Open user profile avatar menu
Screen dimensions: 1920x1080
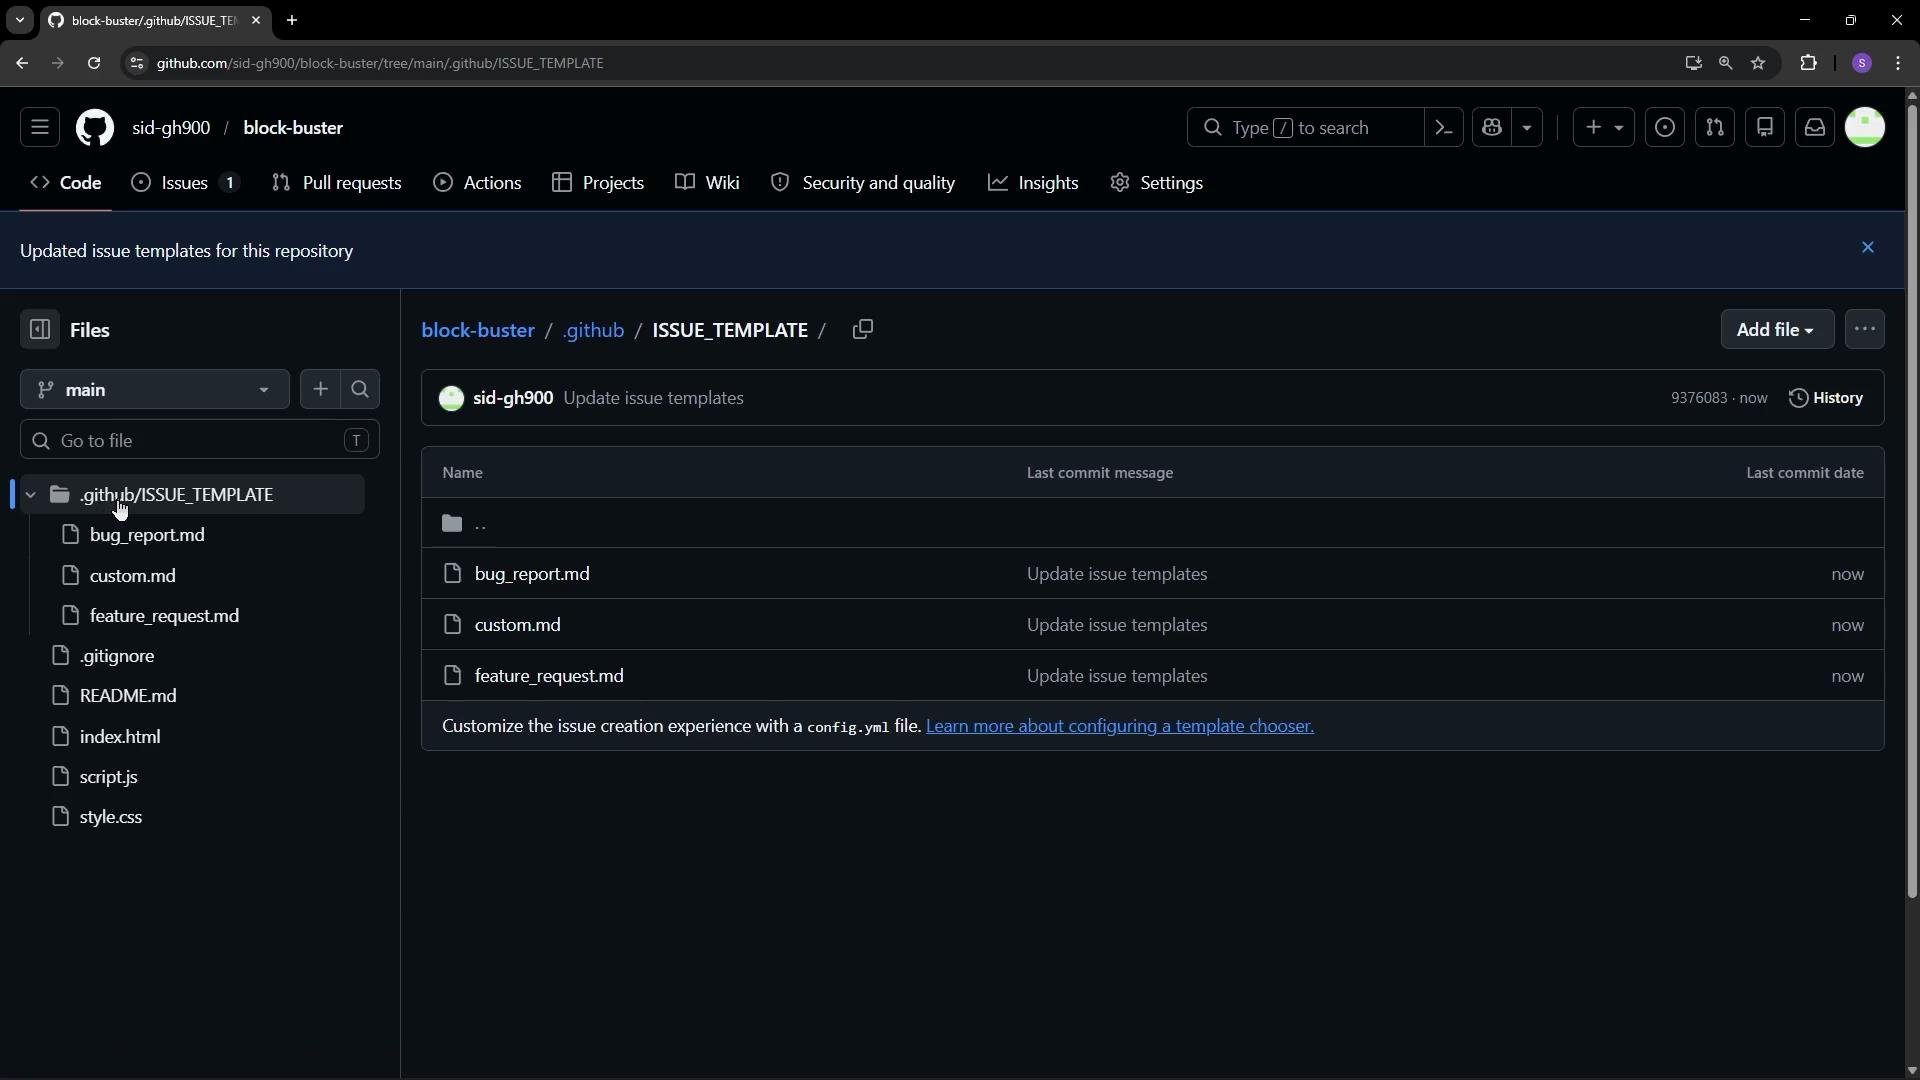(x=1865, y=128)
